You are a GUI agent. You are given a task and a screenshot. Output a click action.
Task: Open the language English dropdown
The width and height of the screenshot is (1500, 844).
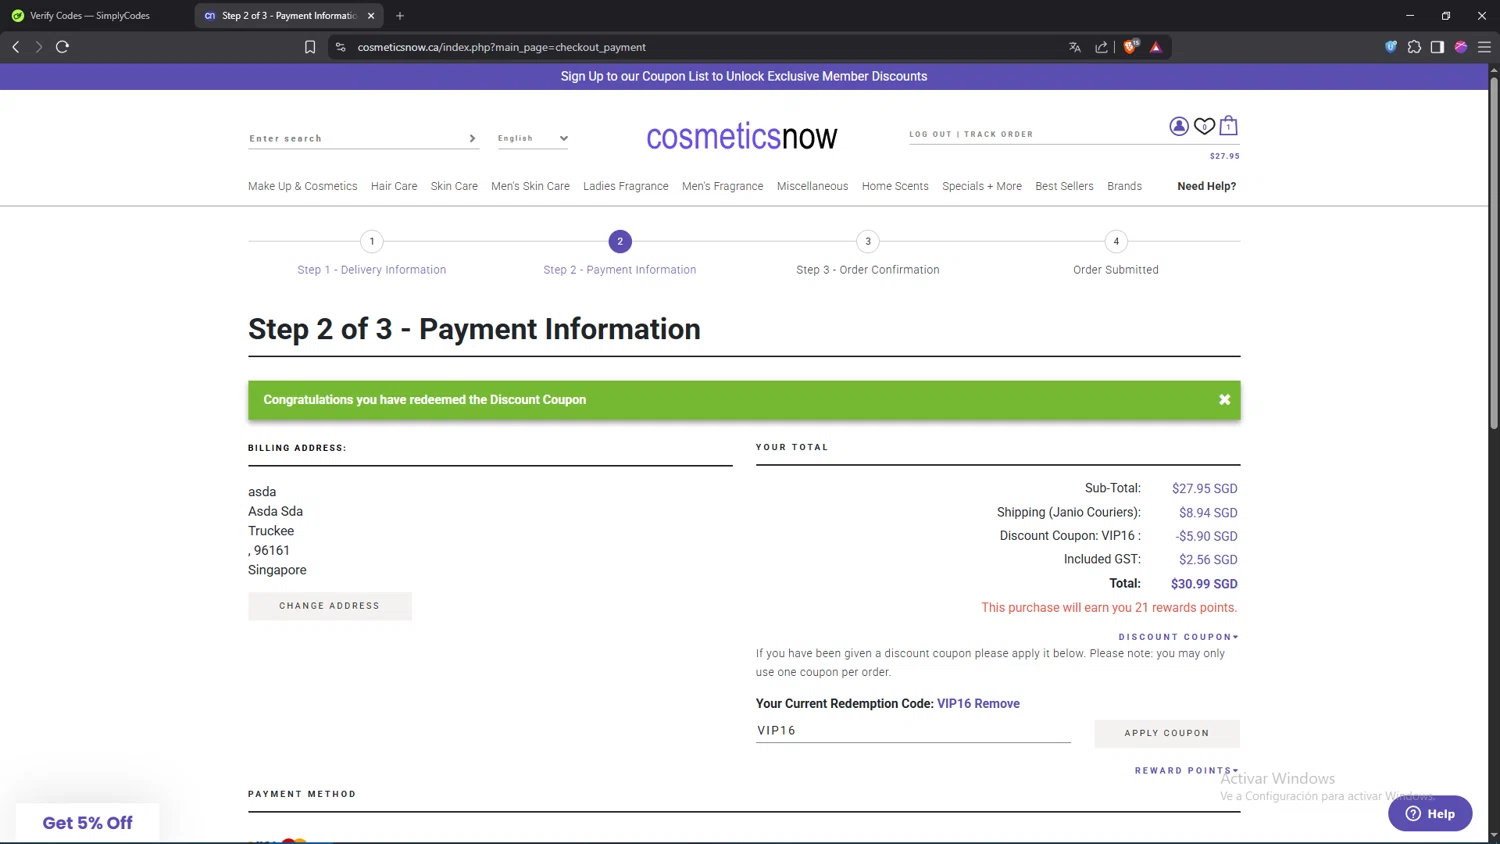[533, 138]
